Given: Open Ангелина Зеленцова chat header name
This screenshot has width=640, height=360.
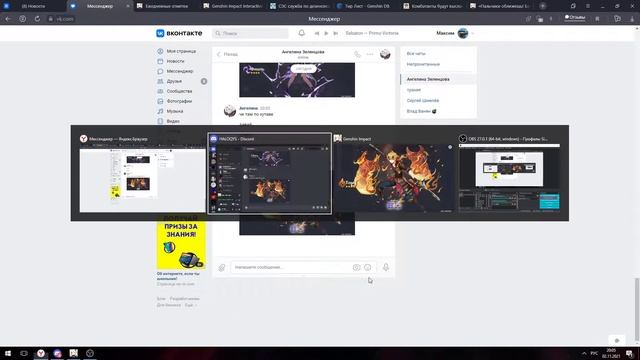Looking at the screenshot, I should point(303,52).
